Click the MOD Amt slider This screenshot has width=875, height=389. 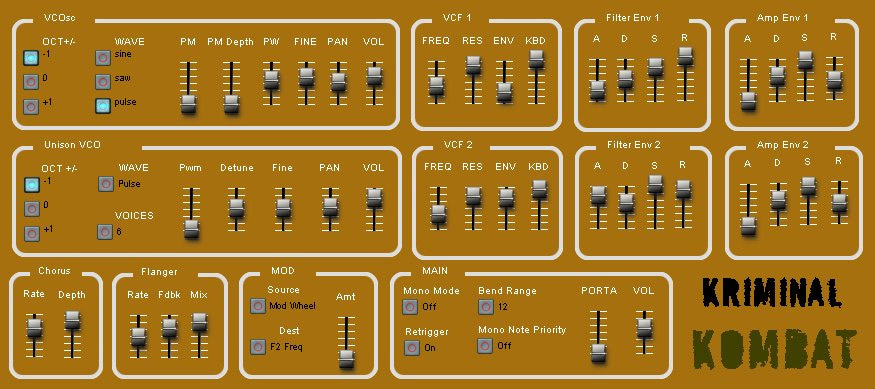tap(347, 358)
